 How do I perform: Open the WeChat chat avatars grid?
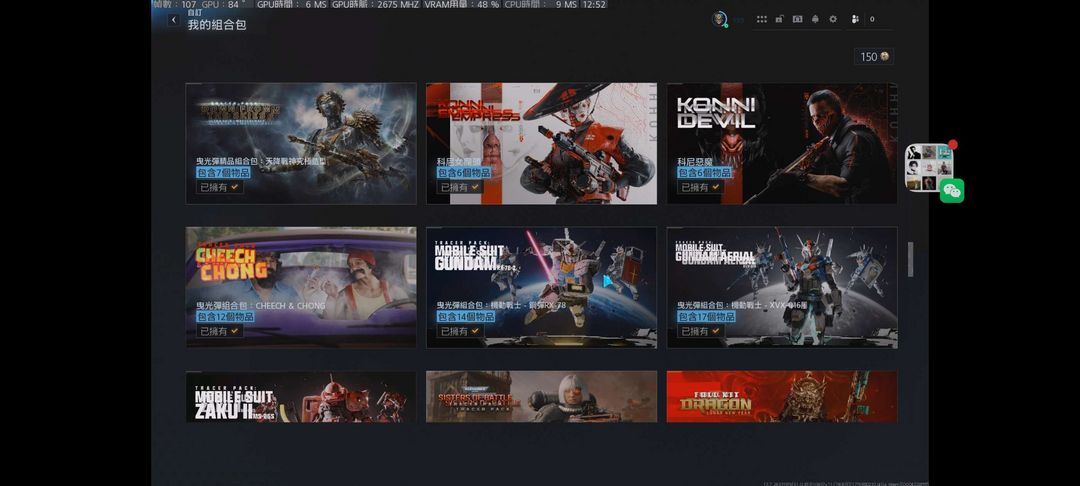928,167
